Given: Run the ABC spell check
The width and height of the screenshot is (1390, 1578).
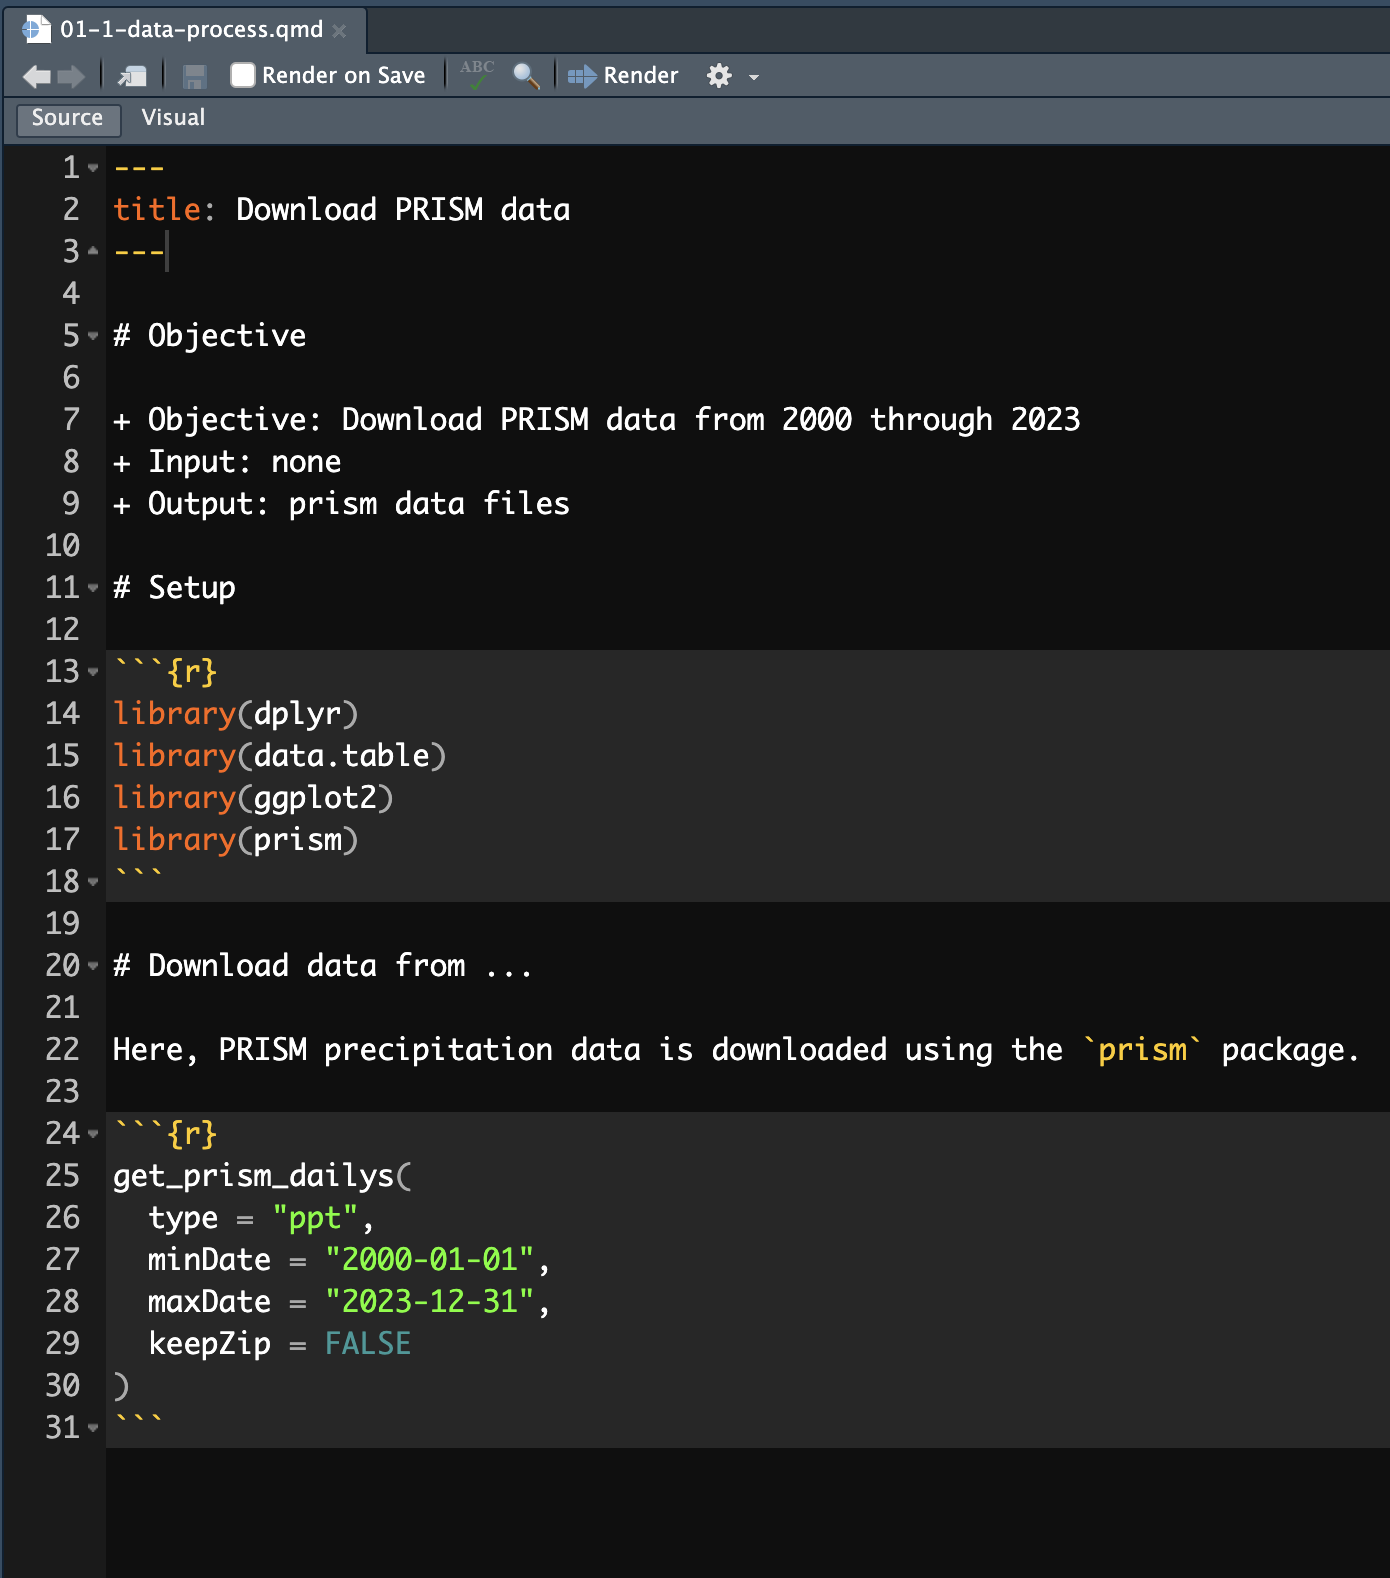Looking at the screenshot, I should 477,75.
